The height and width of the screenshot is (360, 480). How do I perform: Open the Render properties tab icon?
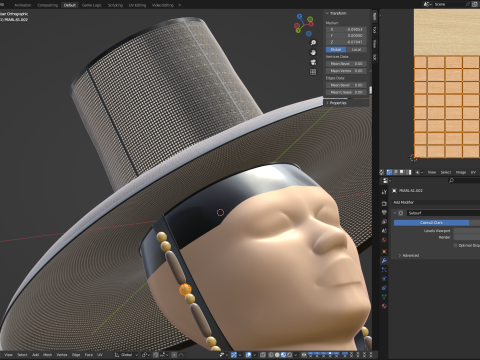point(384,203)
